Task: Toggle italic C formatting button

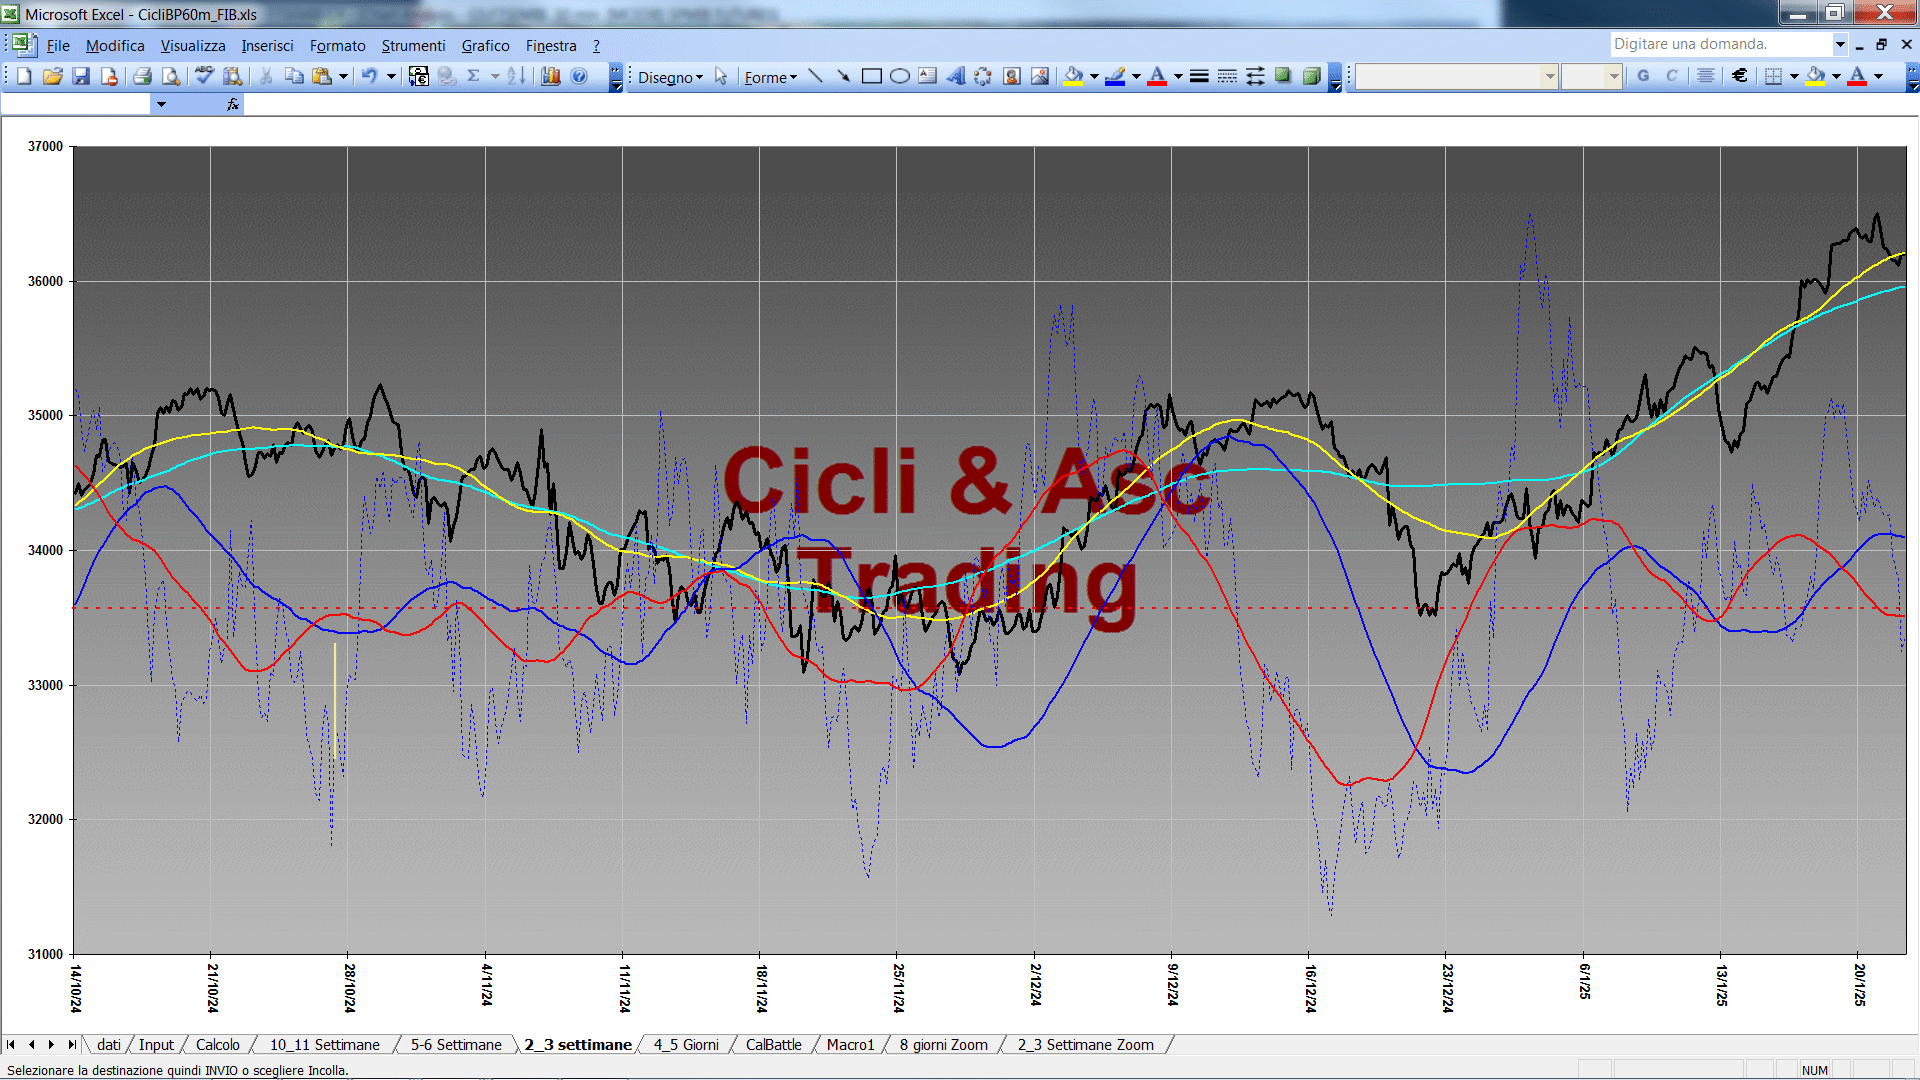Action: (1671, 76)
